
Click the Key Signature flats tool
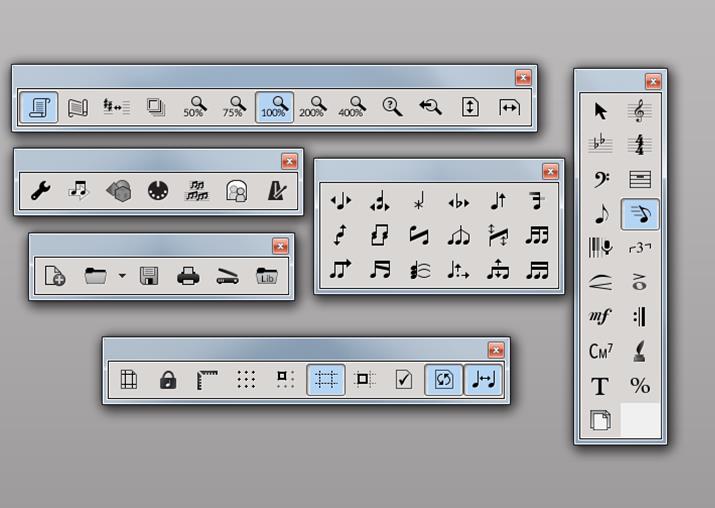(x=600, y=145)
